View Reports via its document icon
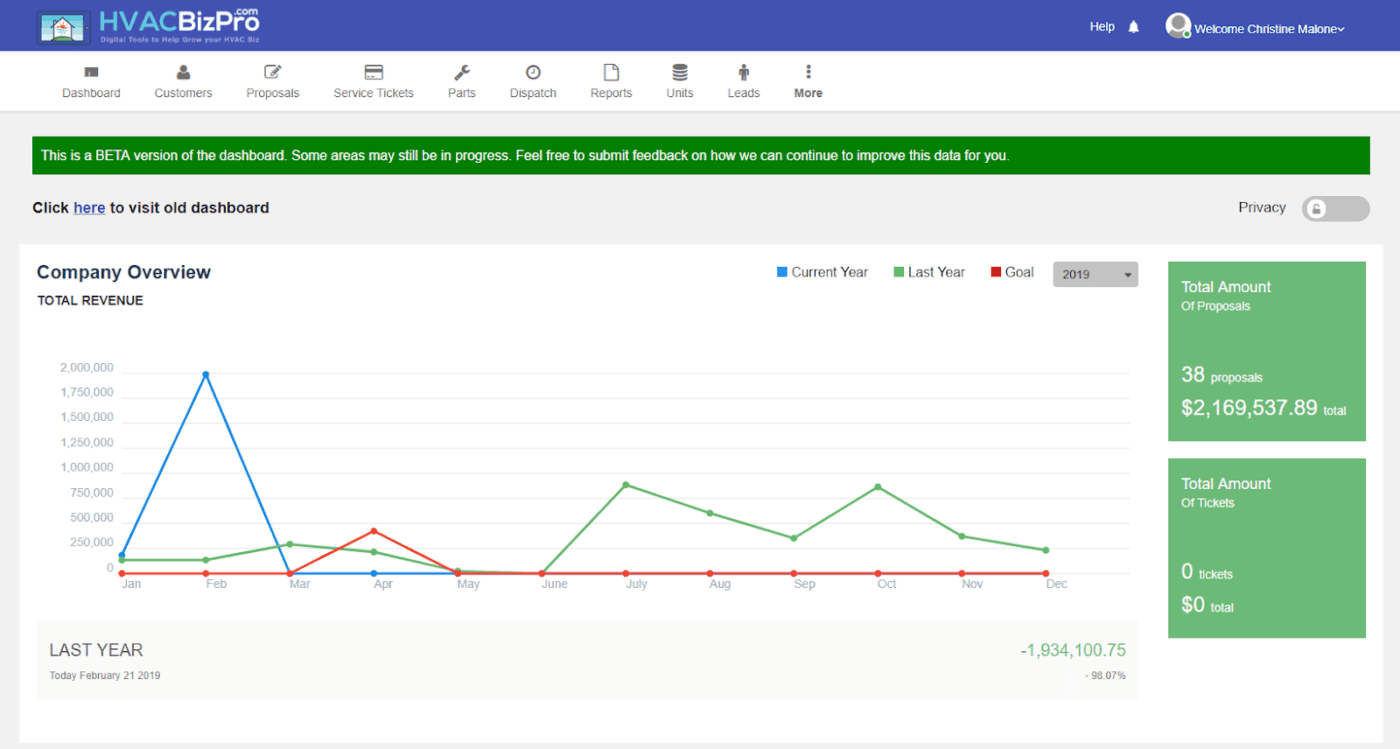The width and height of the screenshot is (1400, 749). pos(611,72)
